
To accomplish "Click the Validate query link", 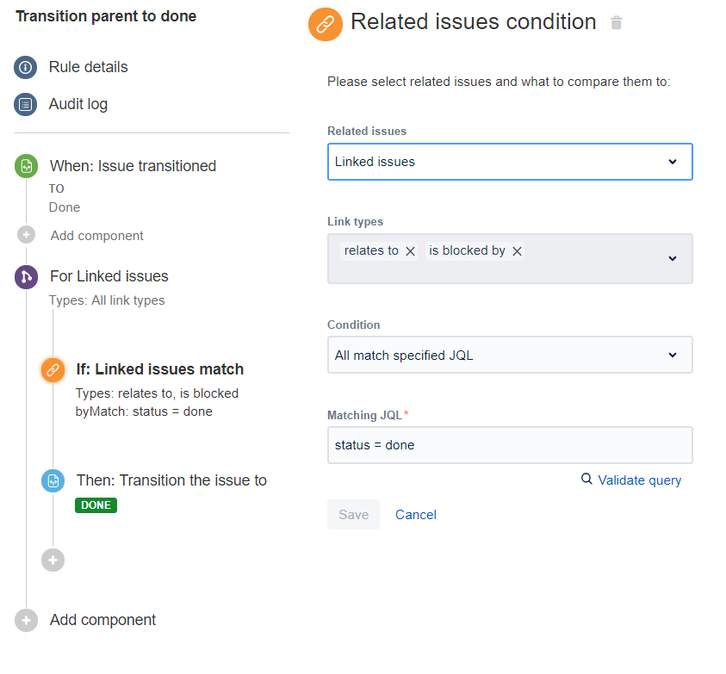I will click(x=639, y=480).
